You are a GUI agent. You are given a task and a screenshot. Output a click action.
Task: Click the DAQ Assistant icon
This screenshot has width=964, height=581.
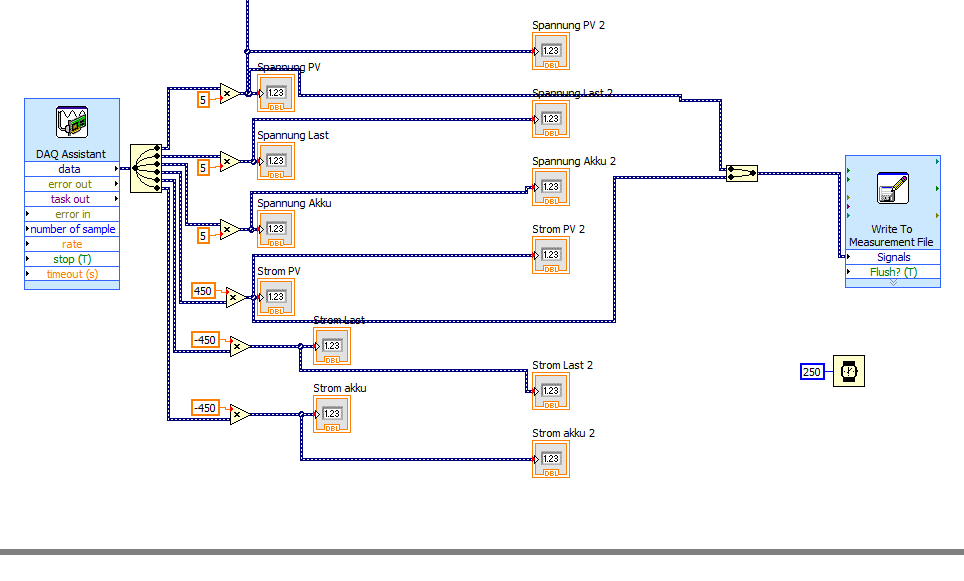point(72,122)
